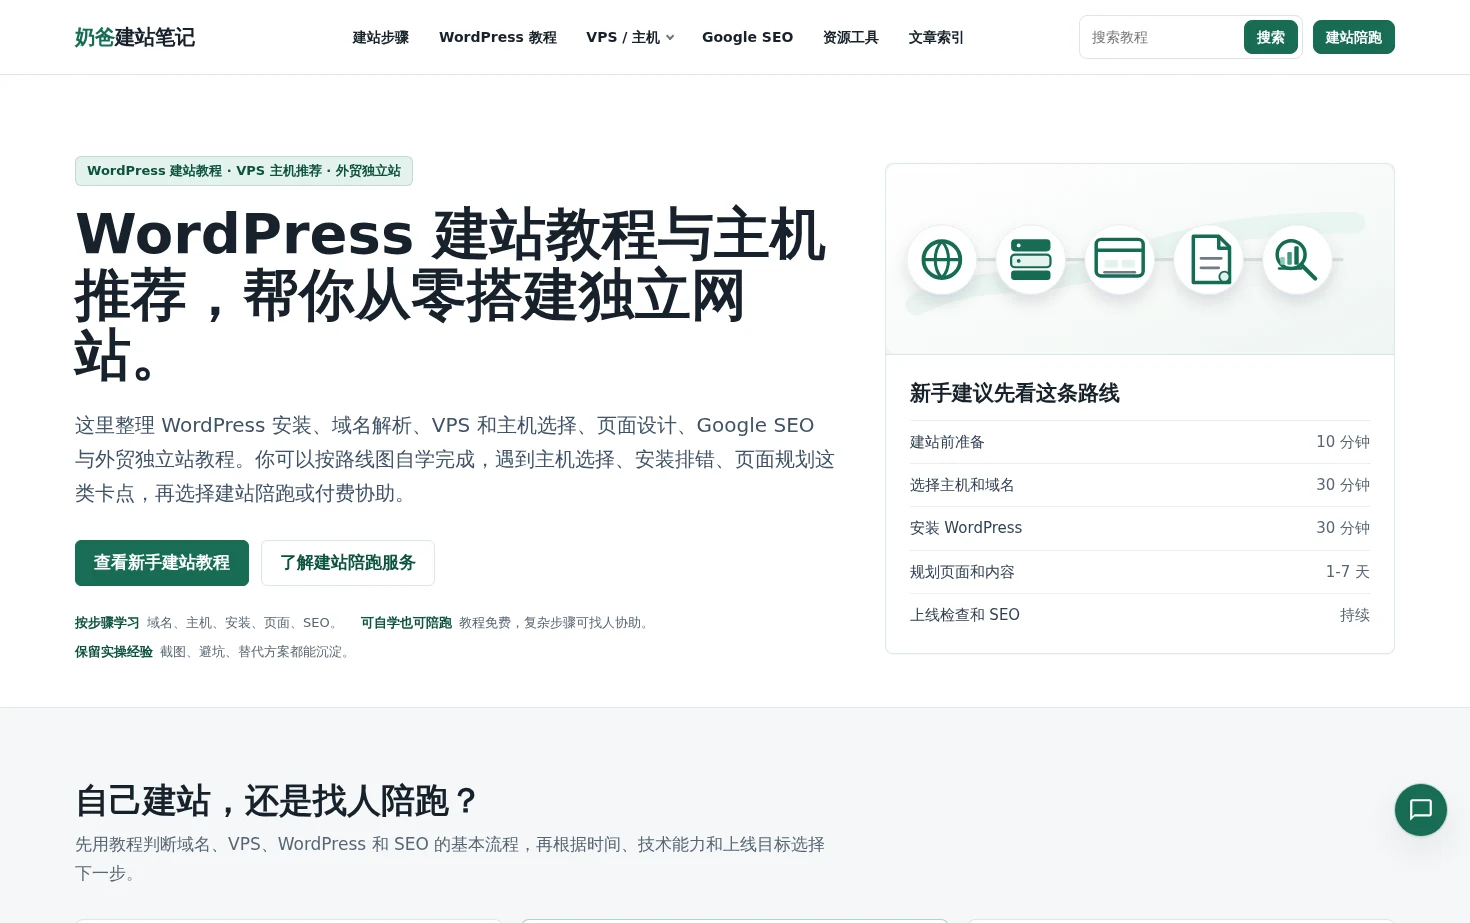The image size is (1470, 923).
Task: Open the 上线检查和 SEO roadmap step
Action: click(x=1140, y=615)
